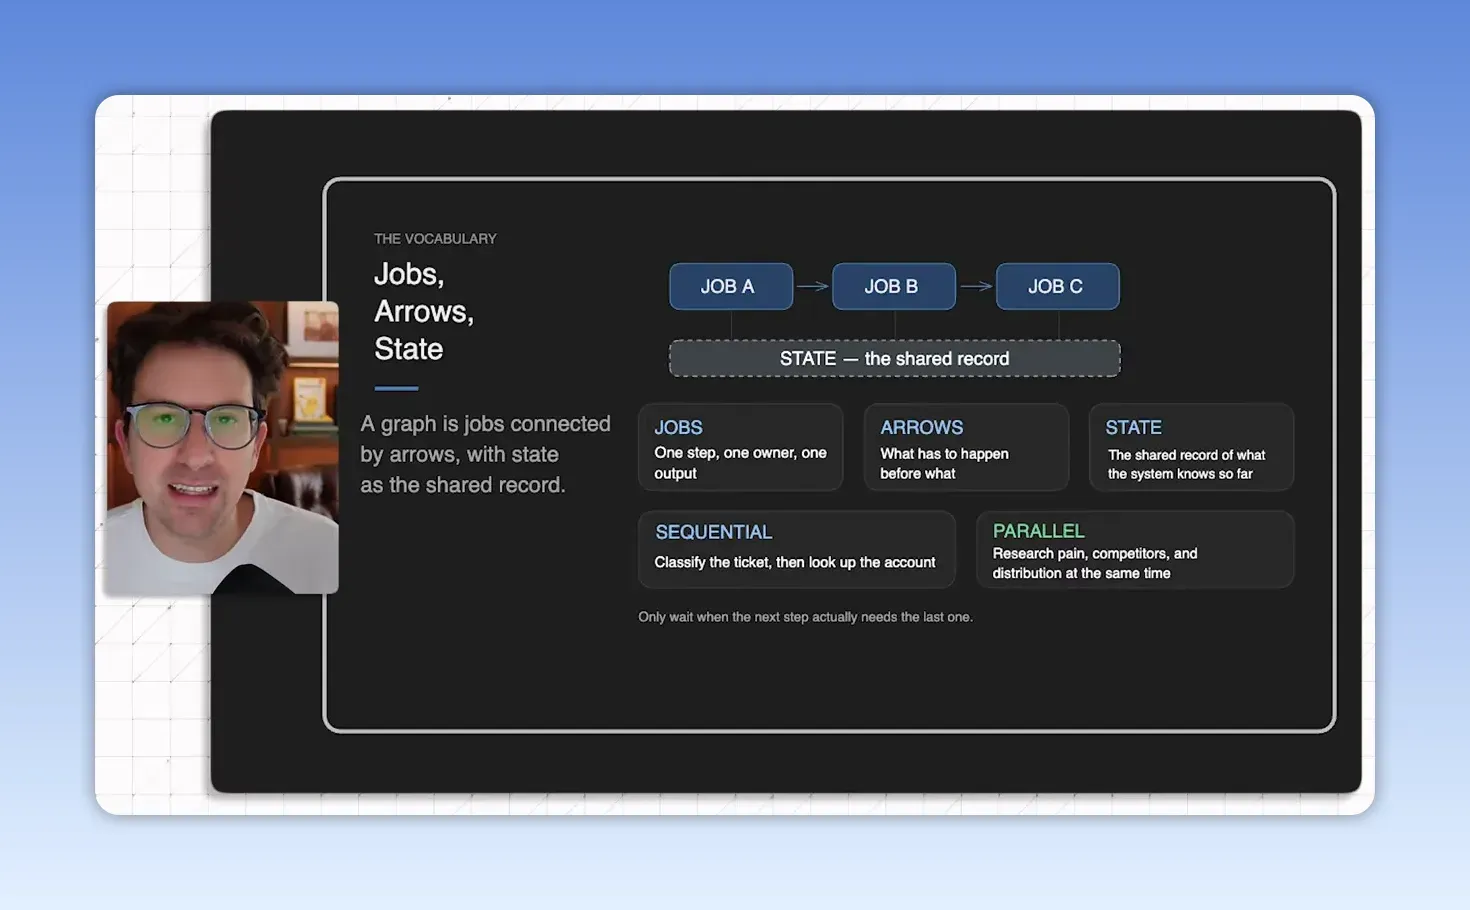Image resolution: width=1470 pixels, height=910 pixels.
Task: Click the arrow from JOB A to JOB B
Action: coord(813,287)
